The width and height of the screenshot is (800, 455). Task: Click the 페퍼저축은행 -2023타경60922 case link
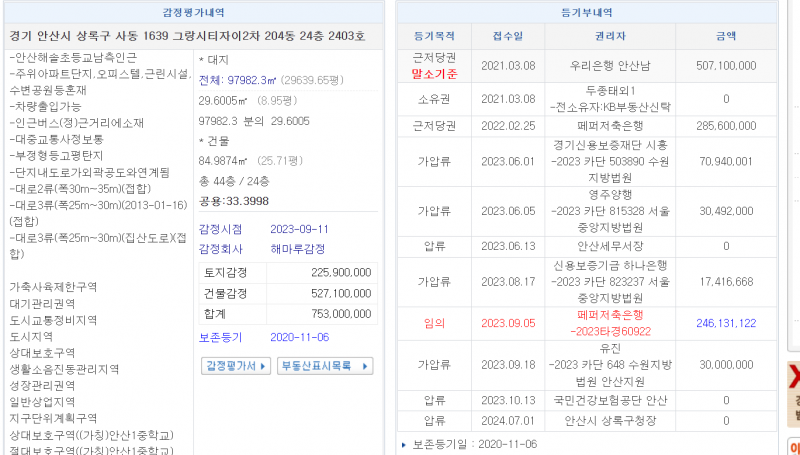pyautogui.click(x=610, y=323)
